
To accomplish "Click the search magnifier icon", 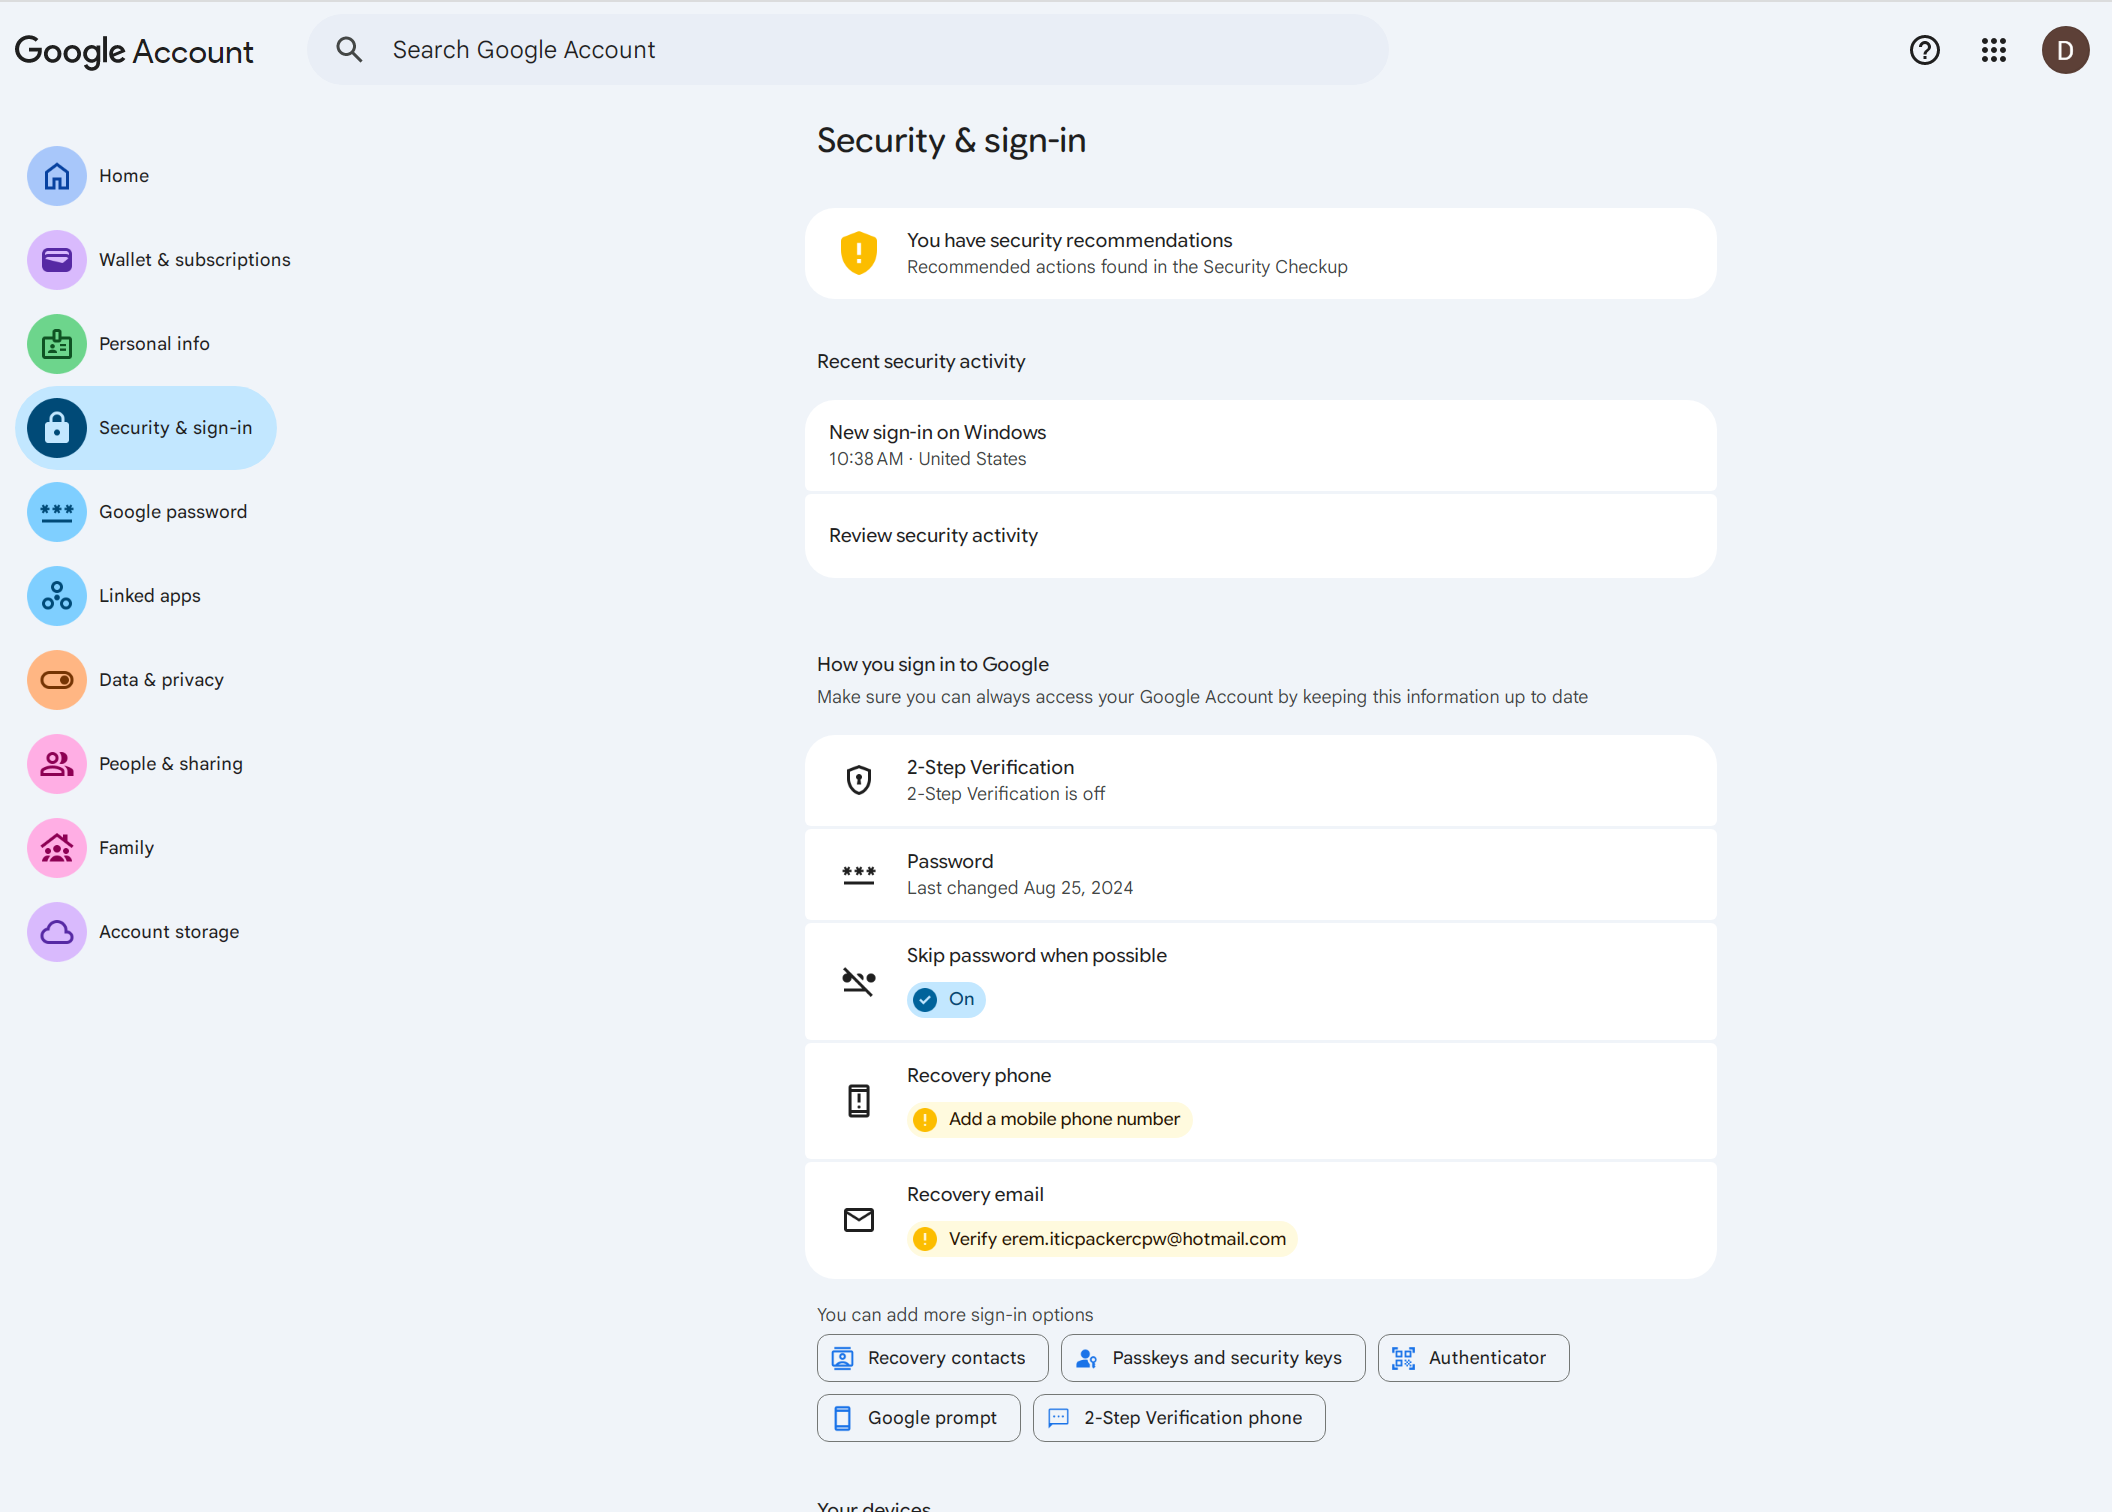I will click(349, 49).
